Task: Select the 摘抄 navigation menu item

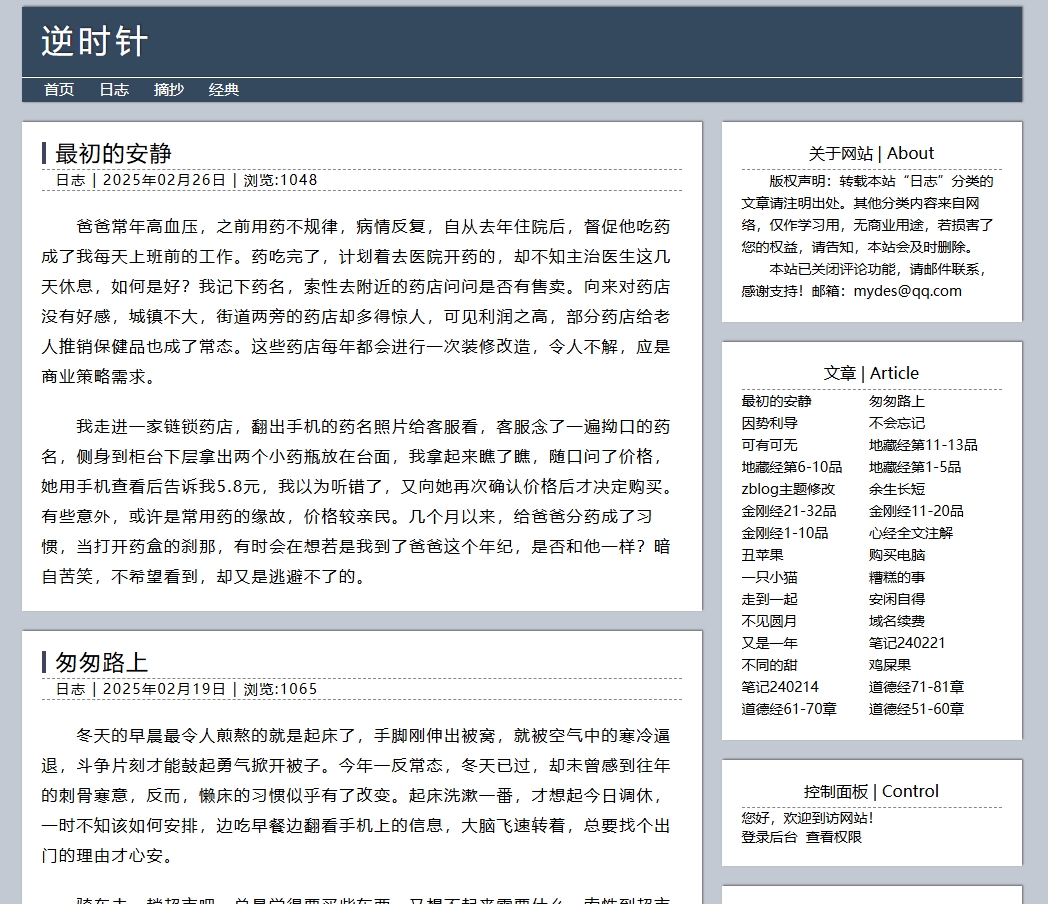Action: point(169,90)
